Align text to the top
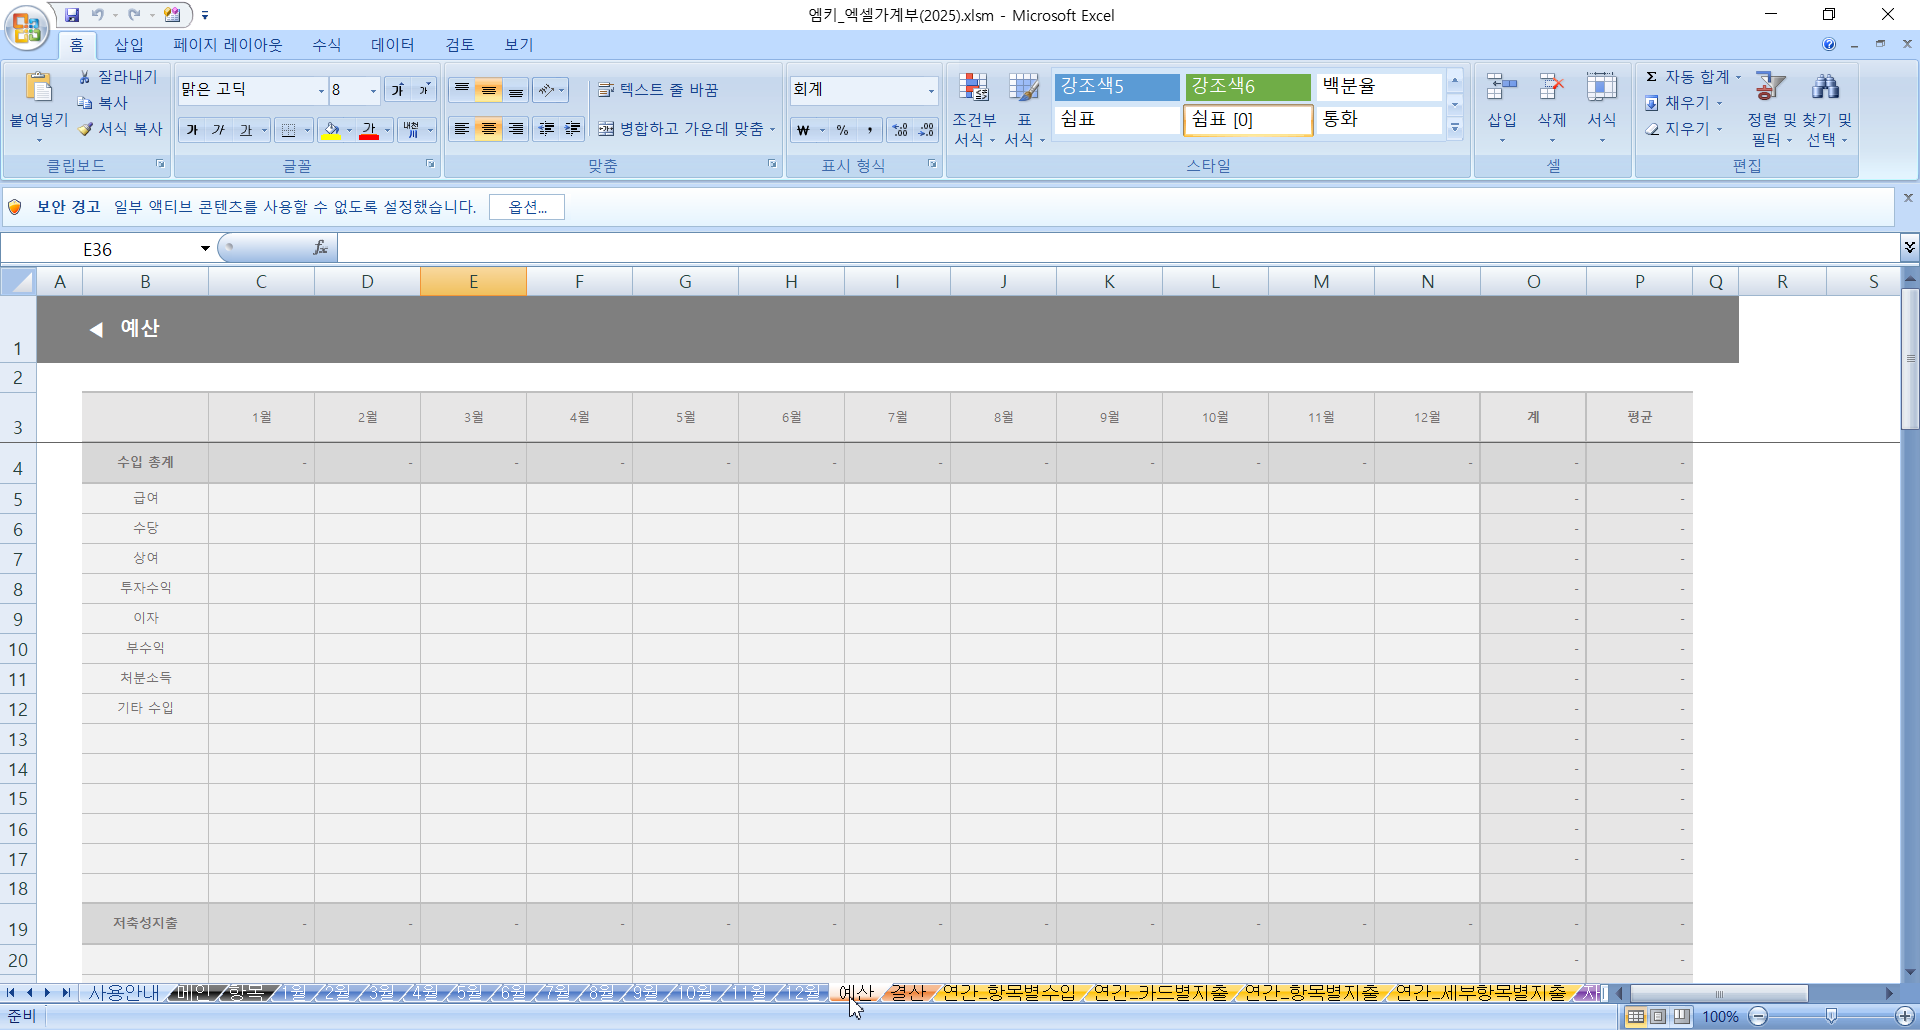 462,90
